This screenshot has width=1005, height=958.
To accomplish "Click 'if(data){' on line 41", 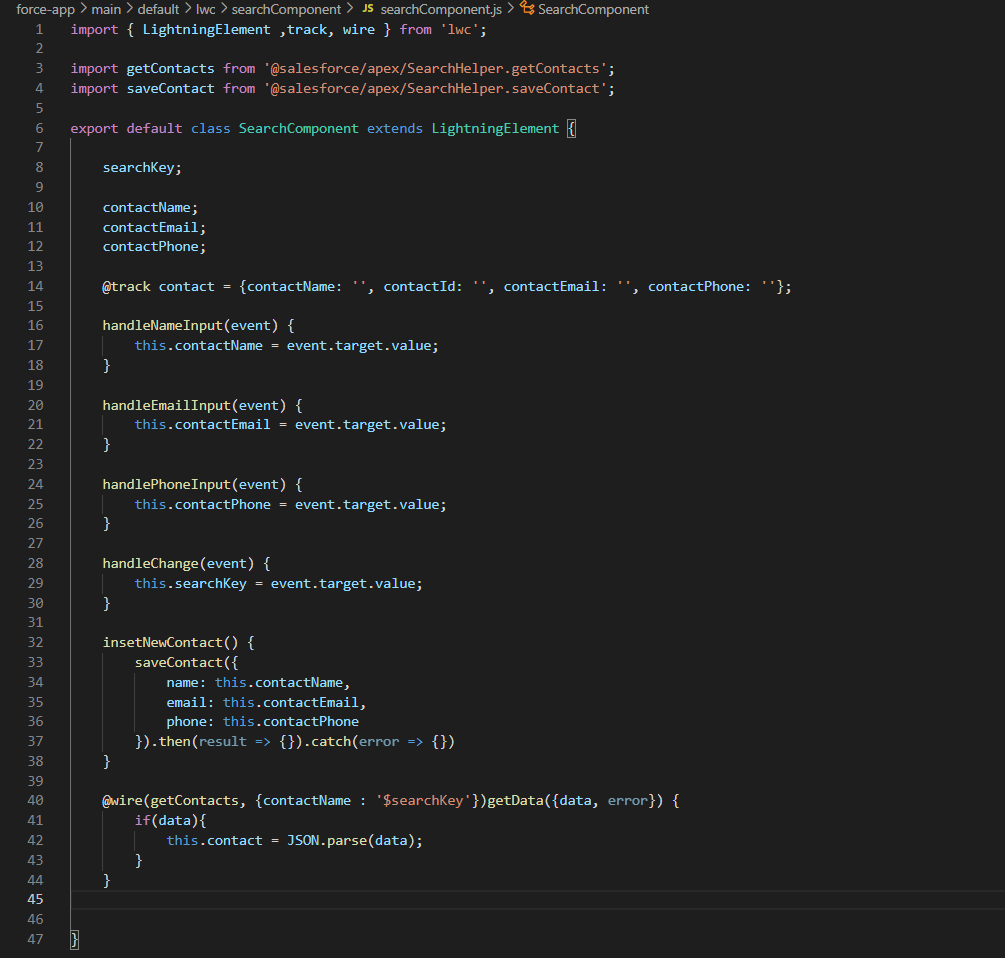I will (x=170, y=820).
